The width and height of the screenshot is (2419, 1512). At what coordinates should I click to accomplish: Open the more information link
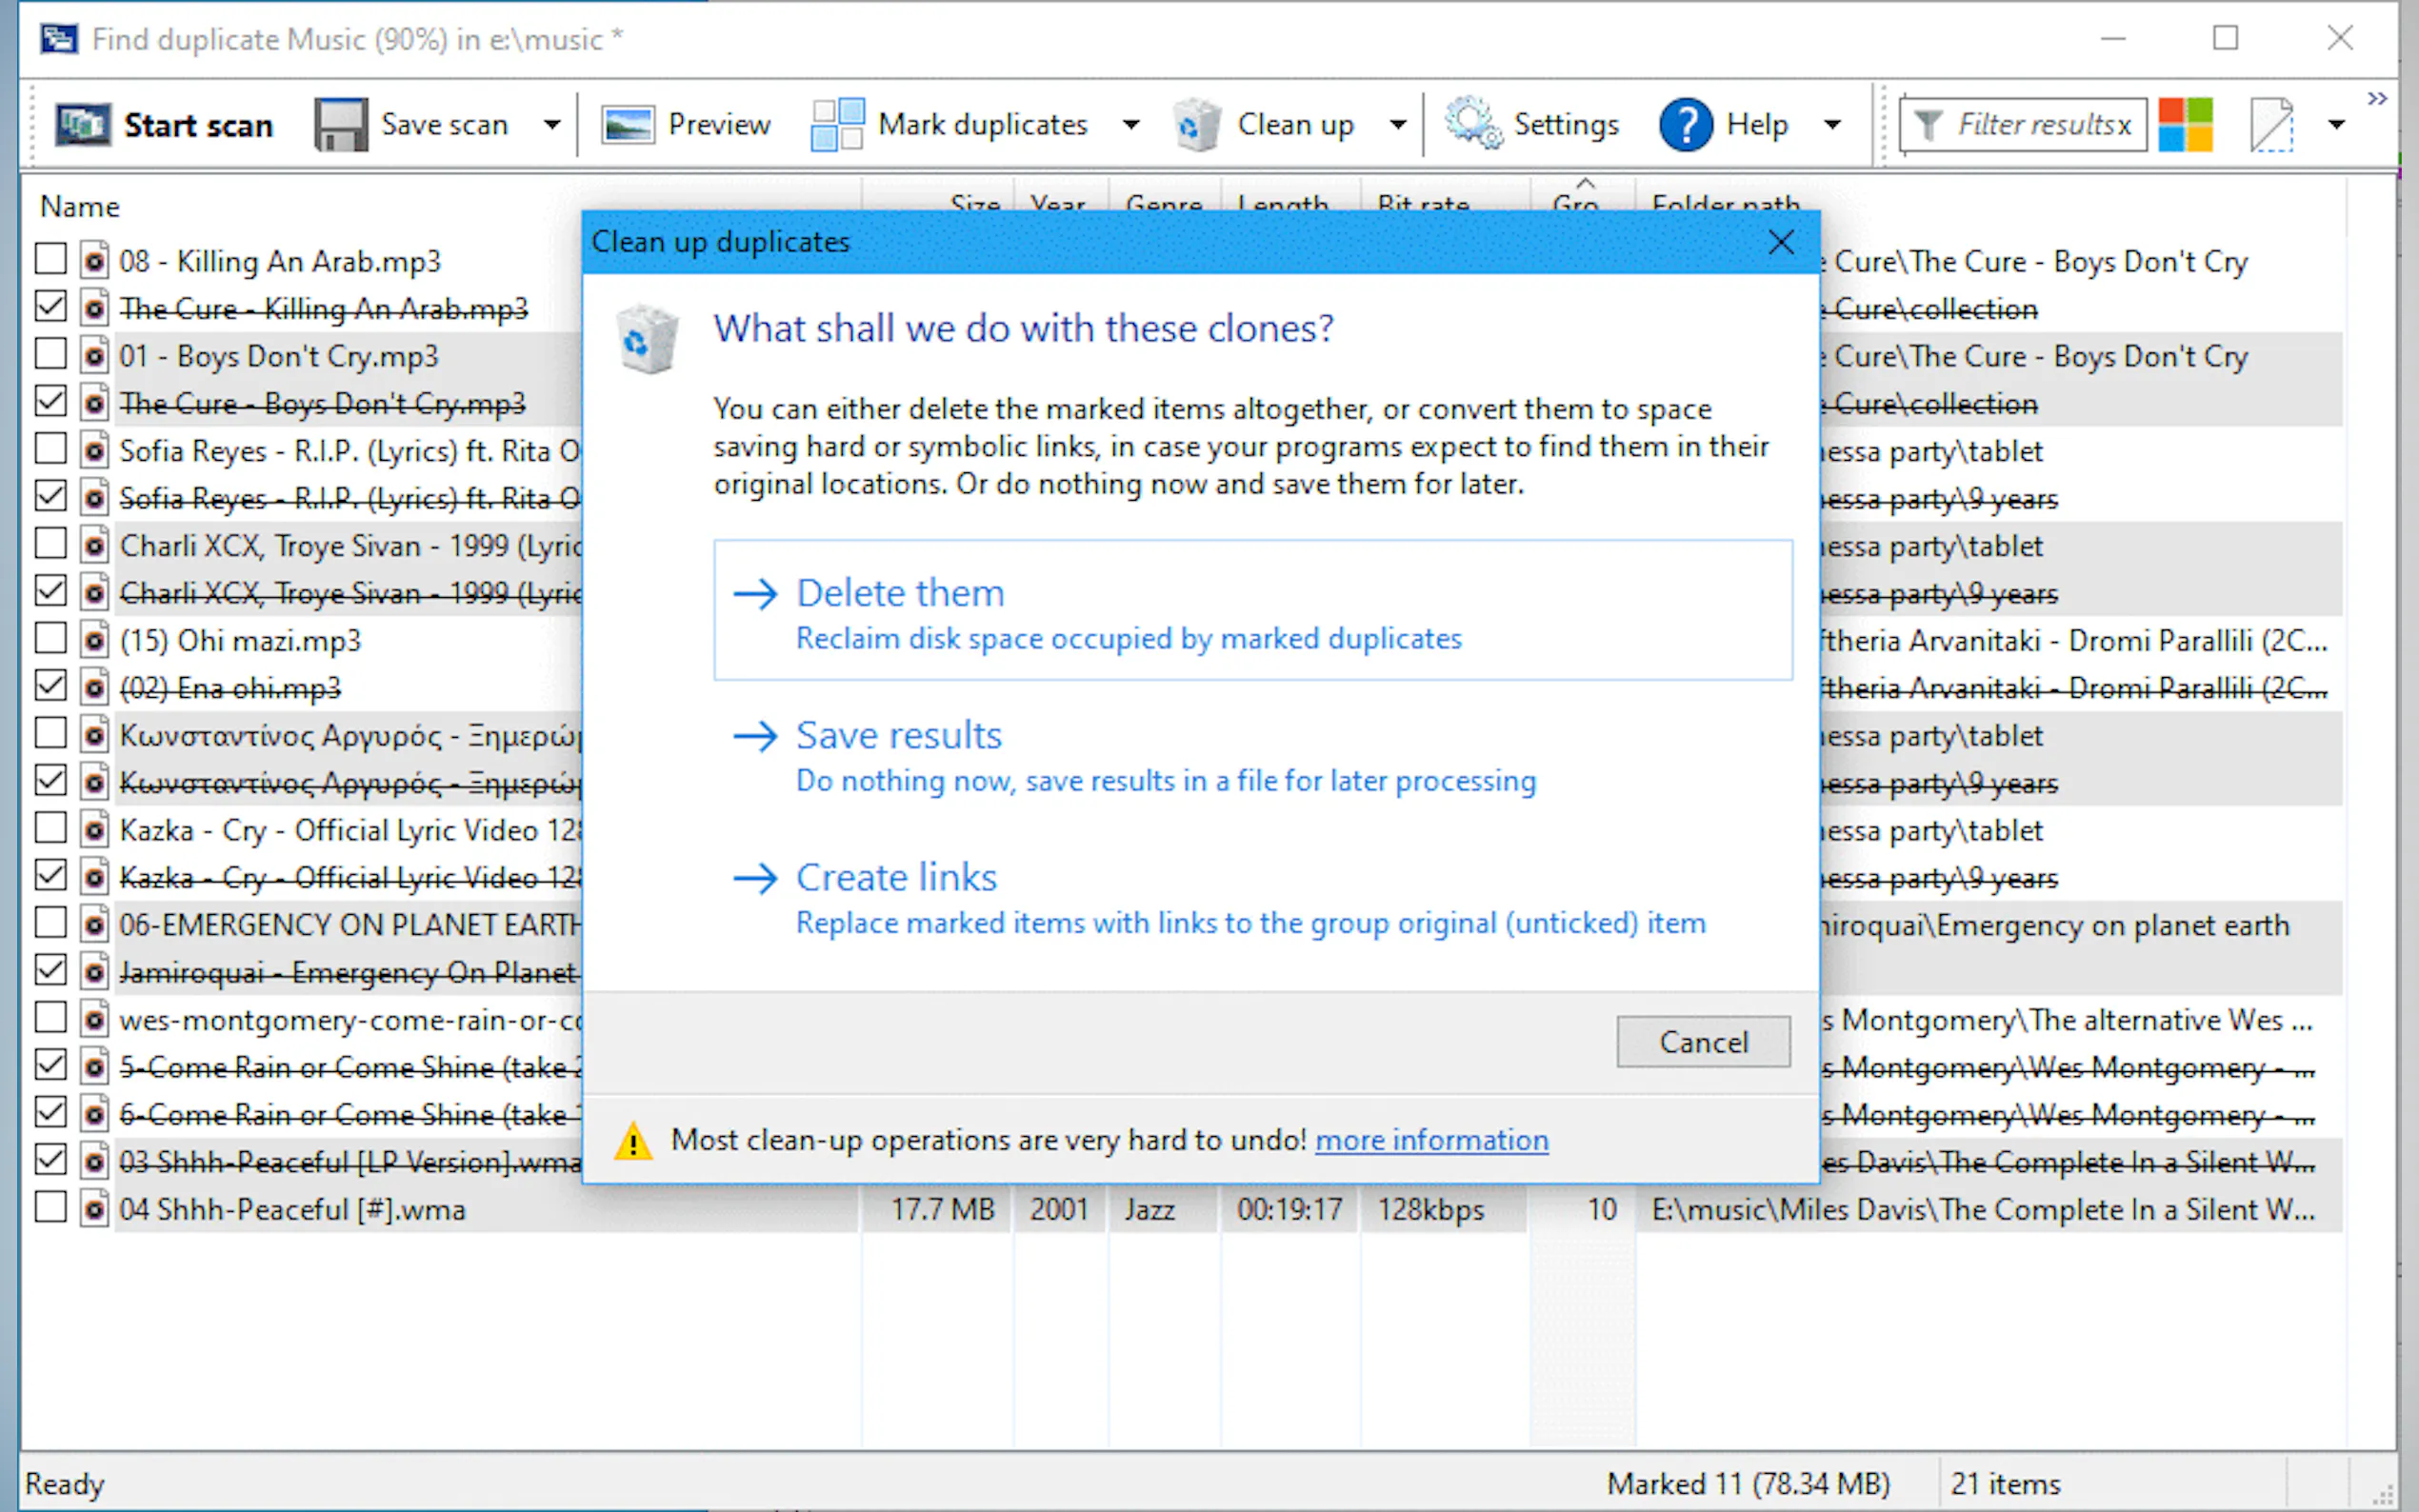click(1431, 1140)
